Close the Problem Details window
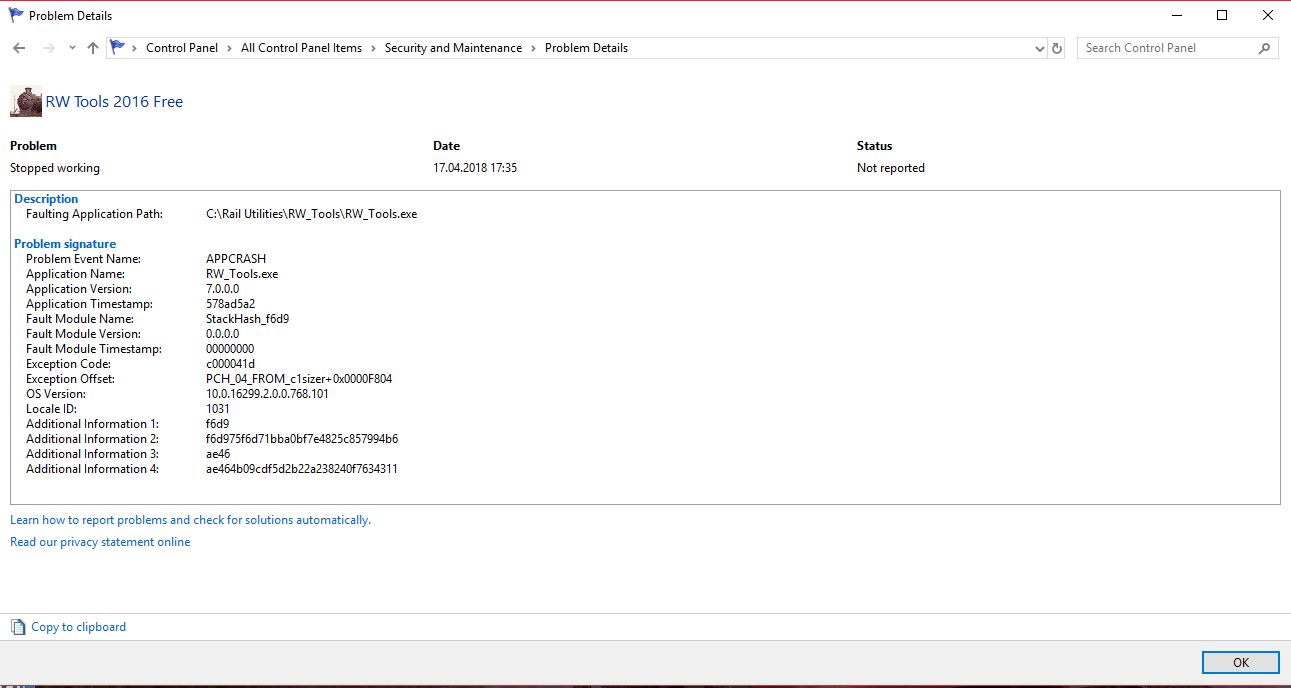The width and height of the screenshot is (1291, 688). click(x=1268, y=16)
